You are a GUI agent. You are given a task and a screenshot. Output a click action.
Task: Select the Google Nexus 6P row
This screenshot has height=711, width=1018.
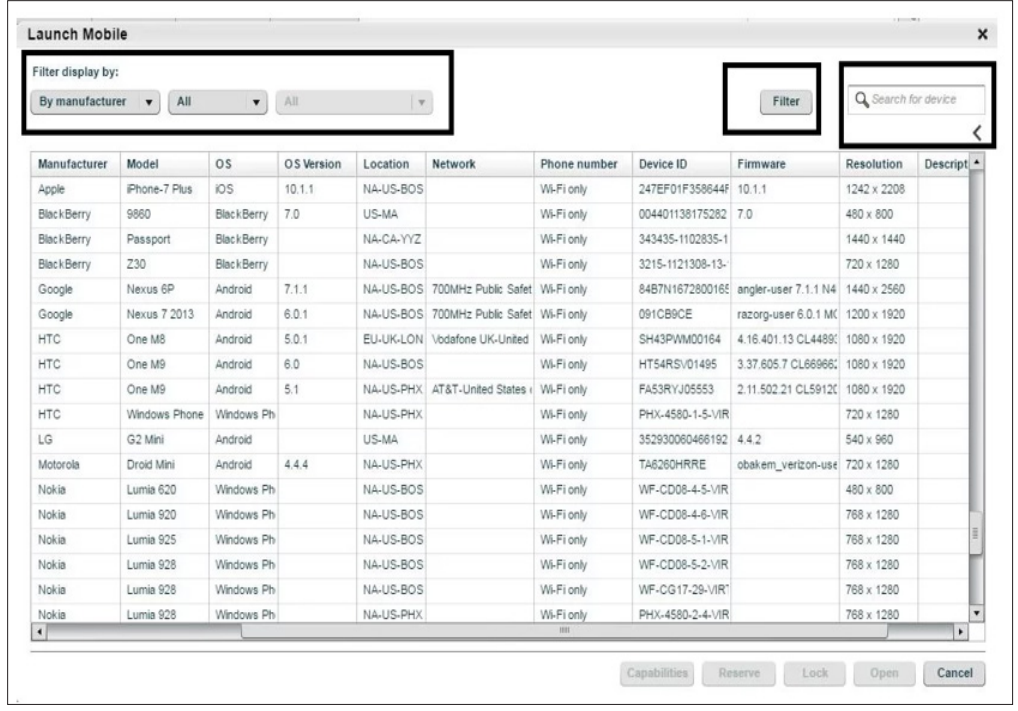500,290
